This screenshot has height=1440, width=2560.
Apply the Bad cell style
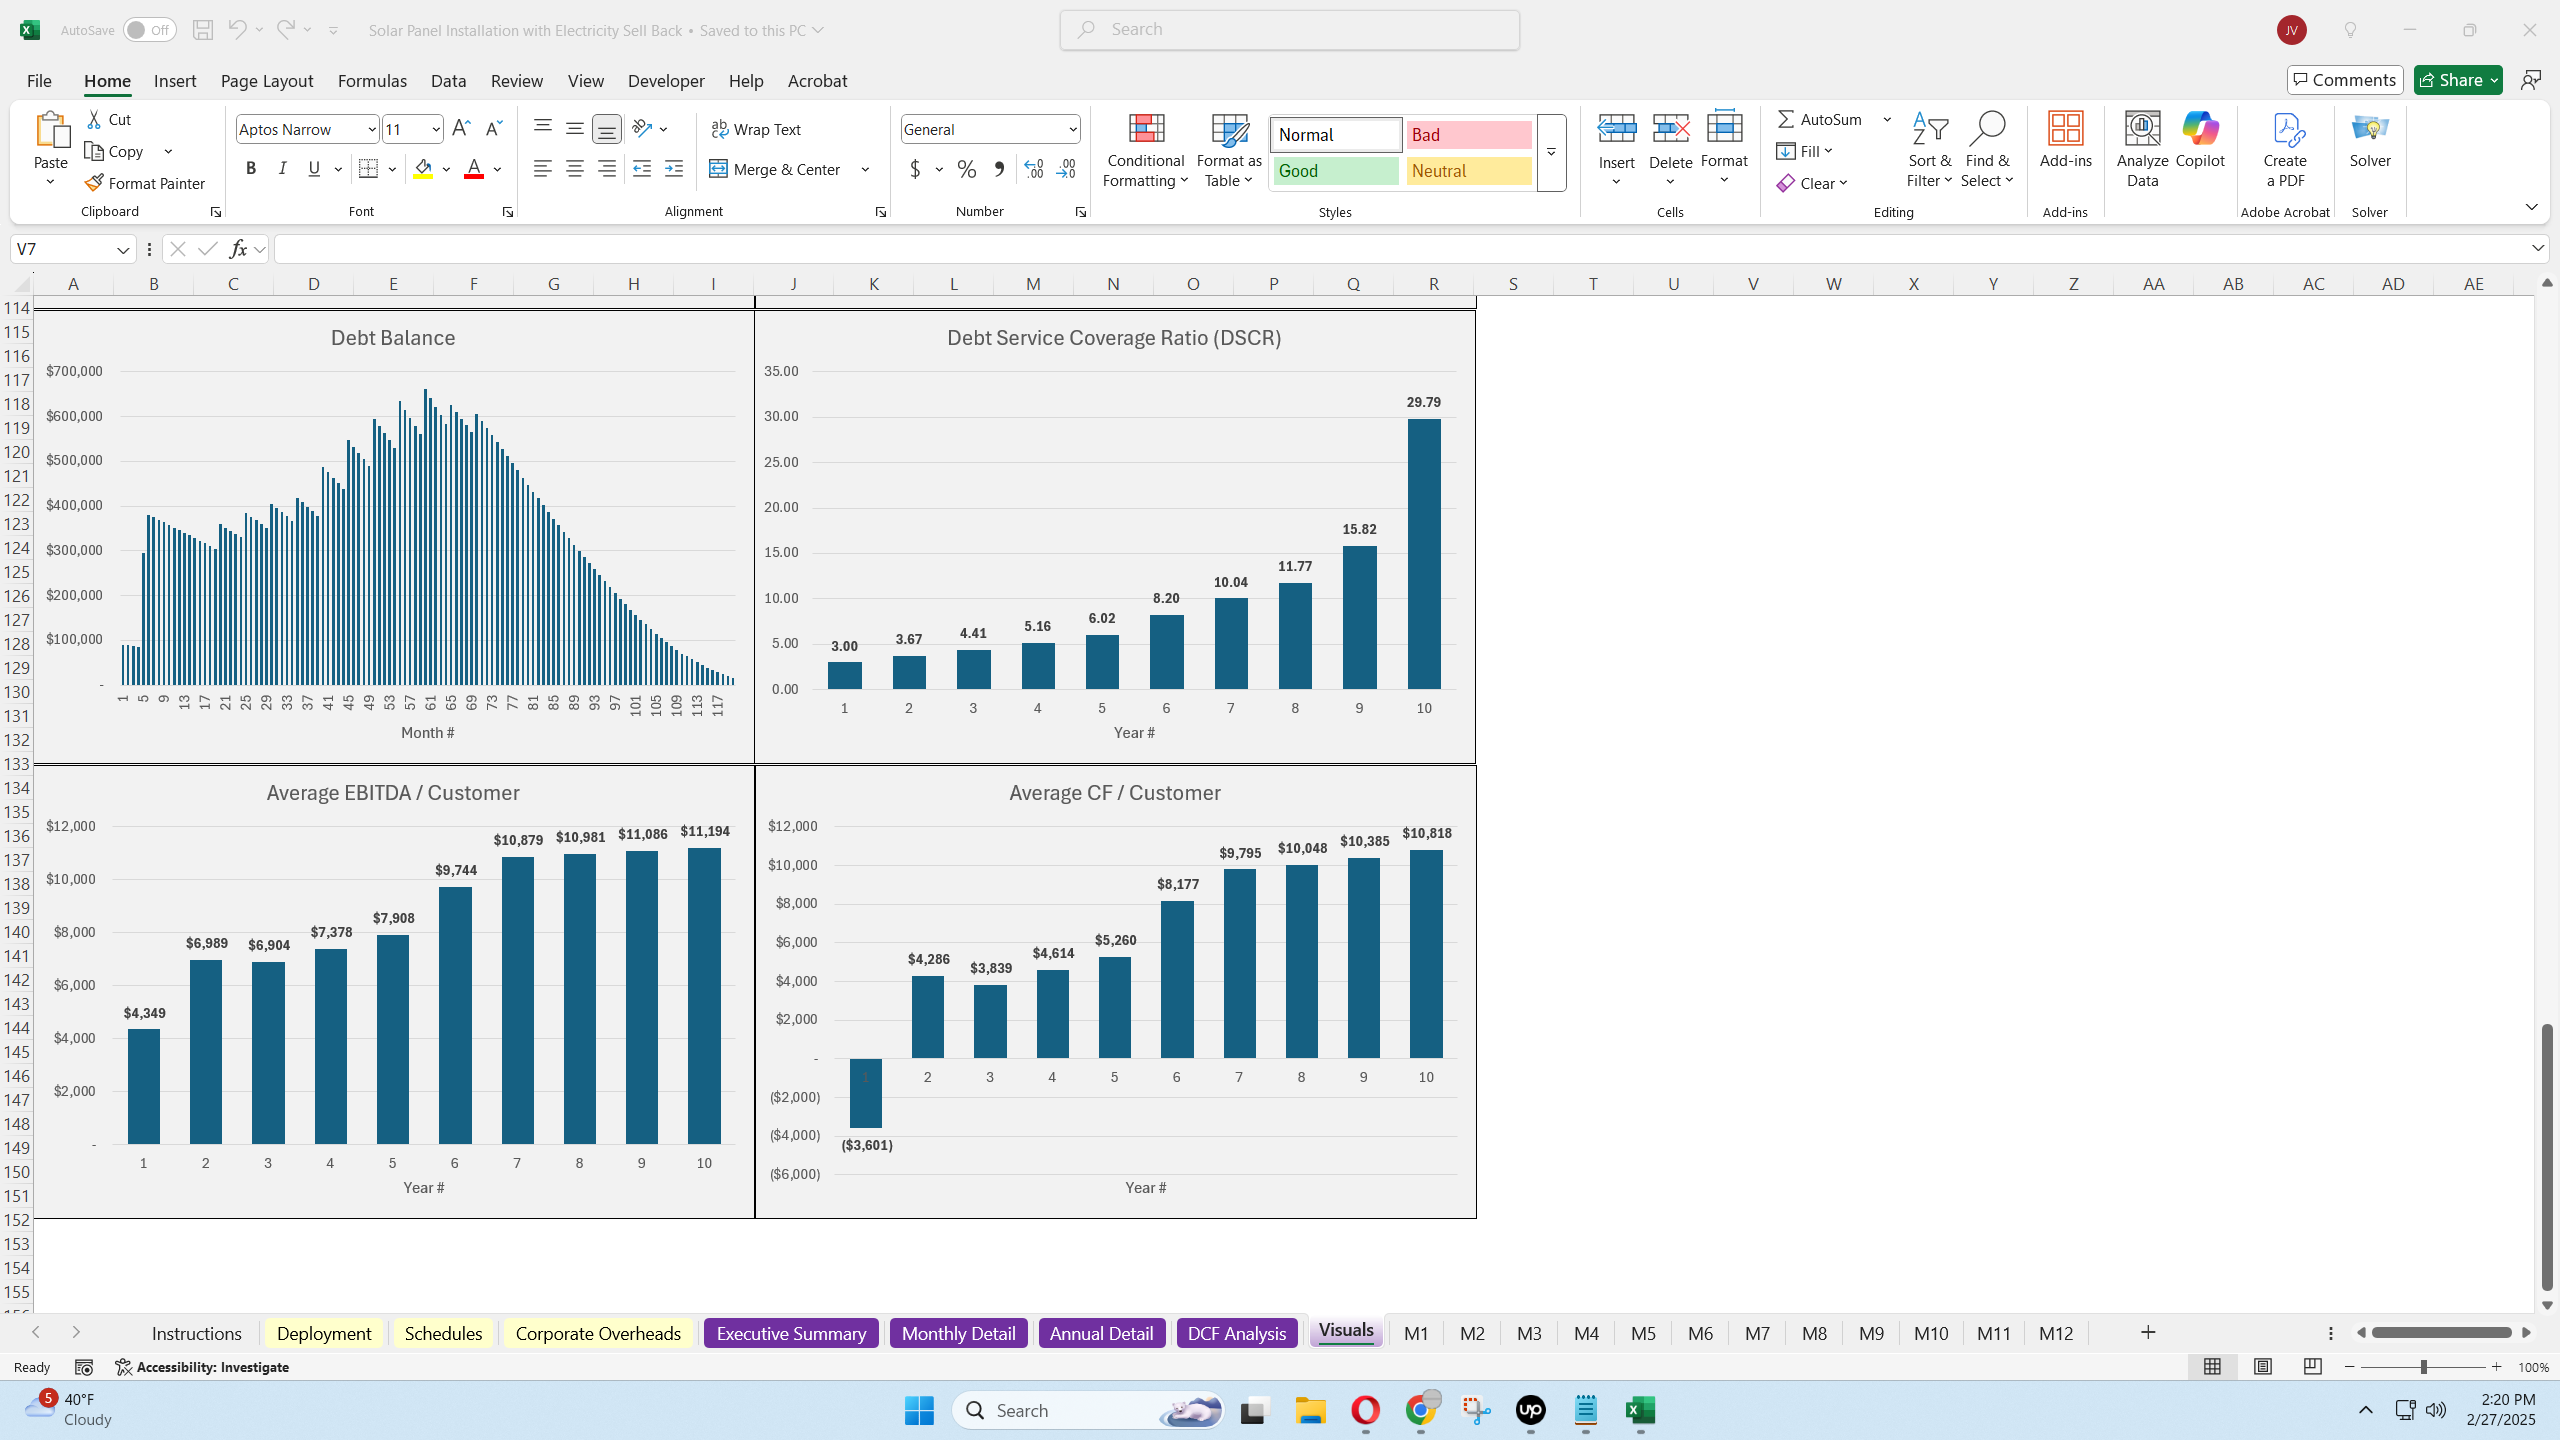coord(1468,135)
